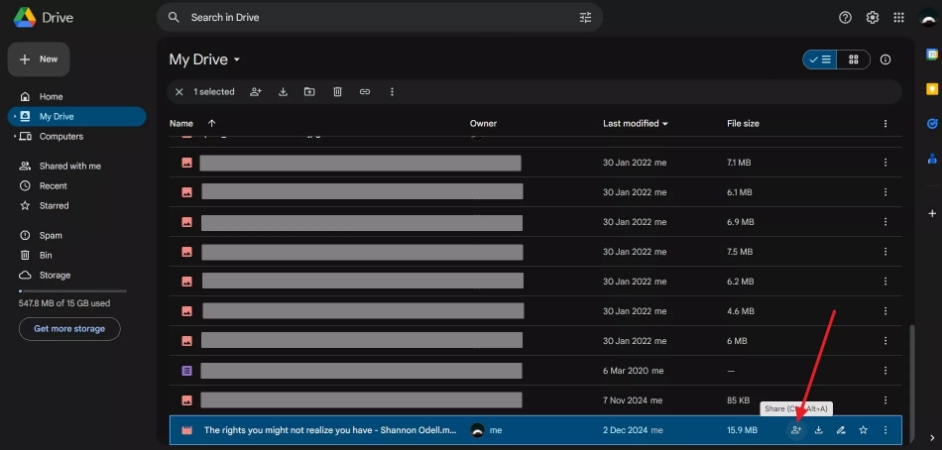Go to Starred in the sidebar
942x450 pixels.
54,206
